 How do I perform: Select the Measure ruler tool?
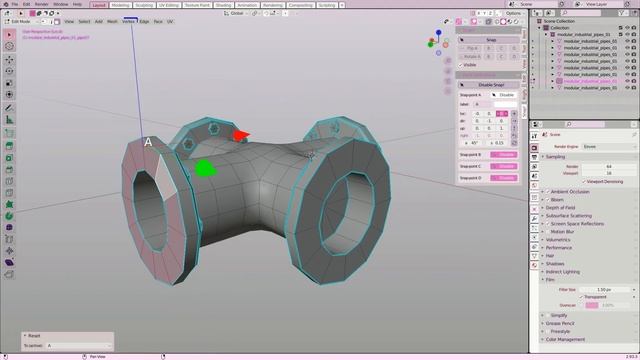pyautogui.click(x=9, y=120)
